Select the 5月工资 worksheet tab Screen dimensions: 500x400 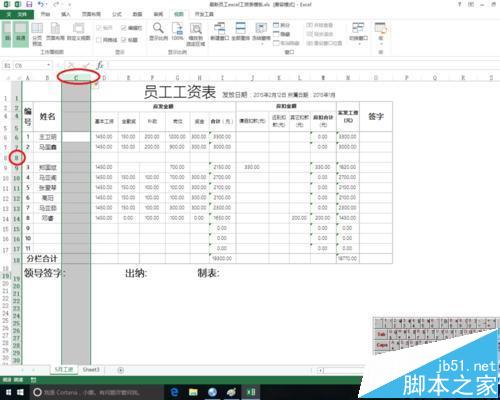coord(64,370)
